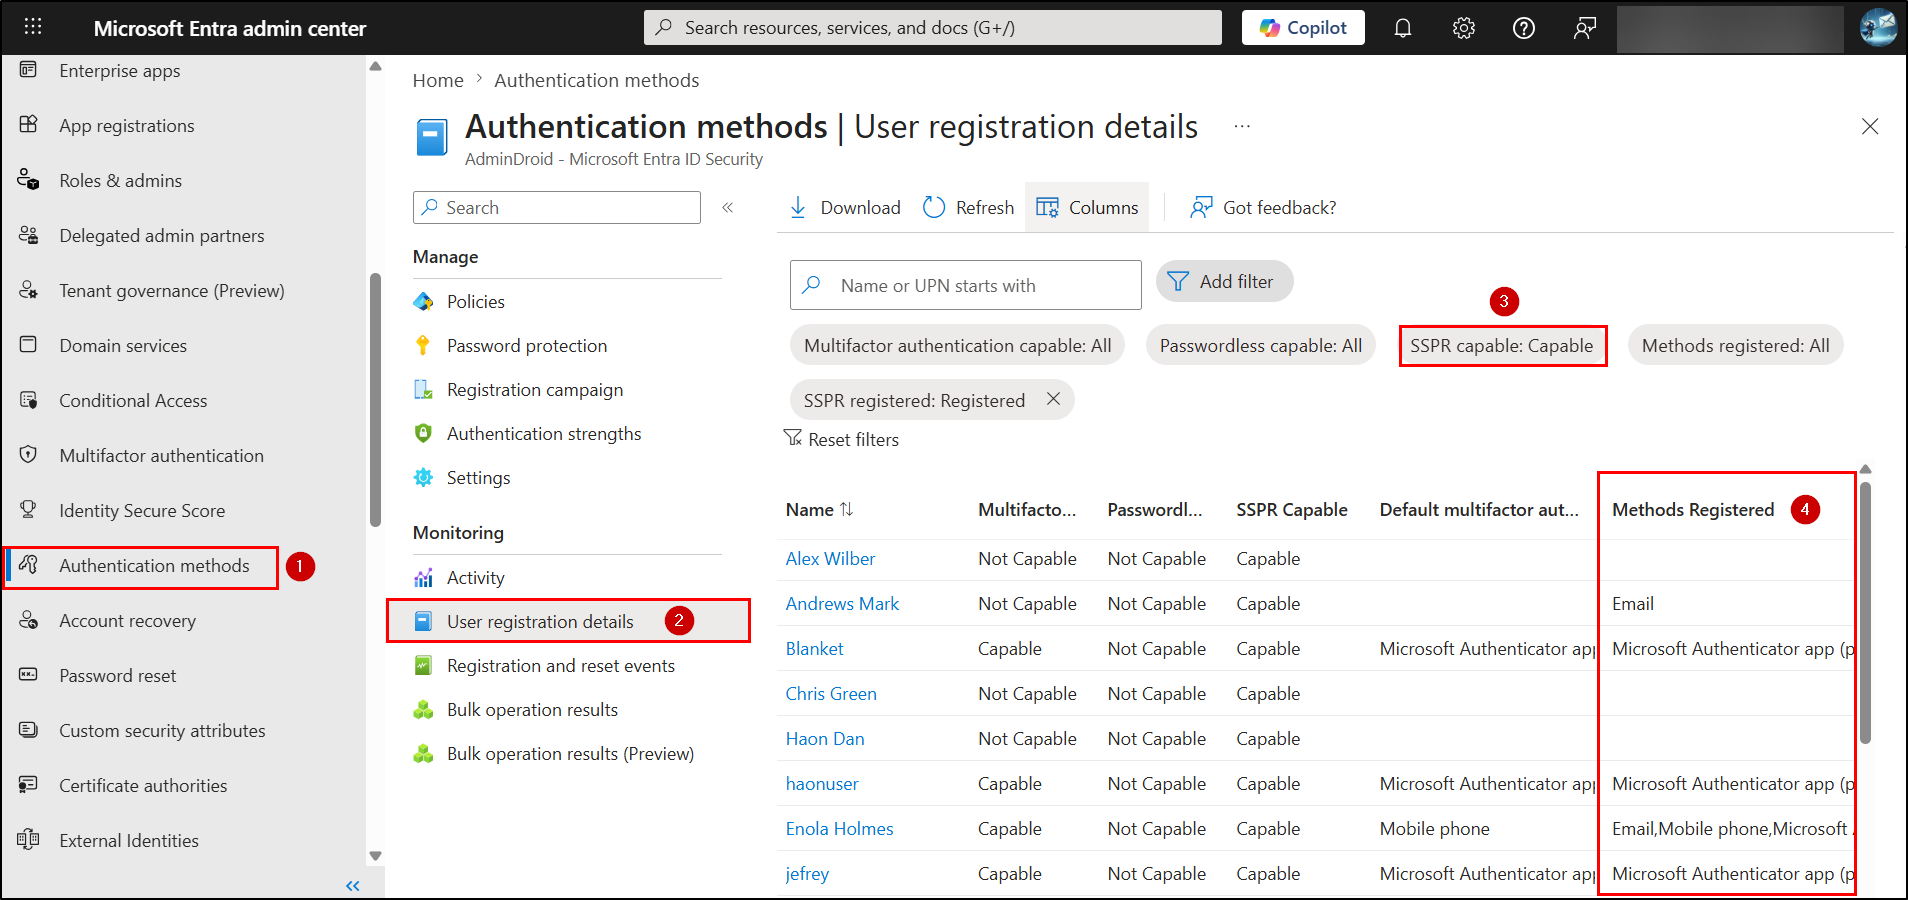Open Authentication strengths

pos(544,434)
